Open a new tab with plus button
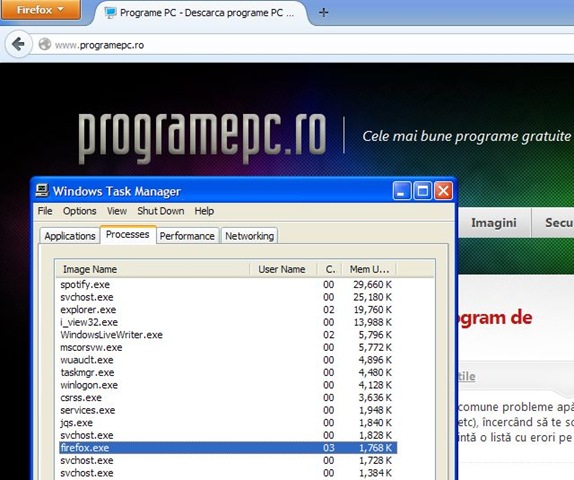Image resolution: width=574 pixels, height=480 pixels. coord(323,13)
